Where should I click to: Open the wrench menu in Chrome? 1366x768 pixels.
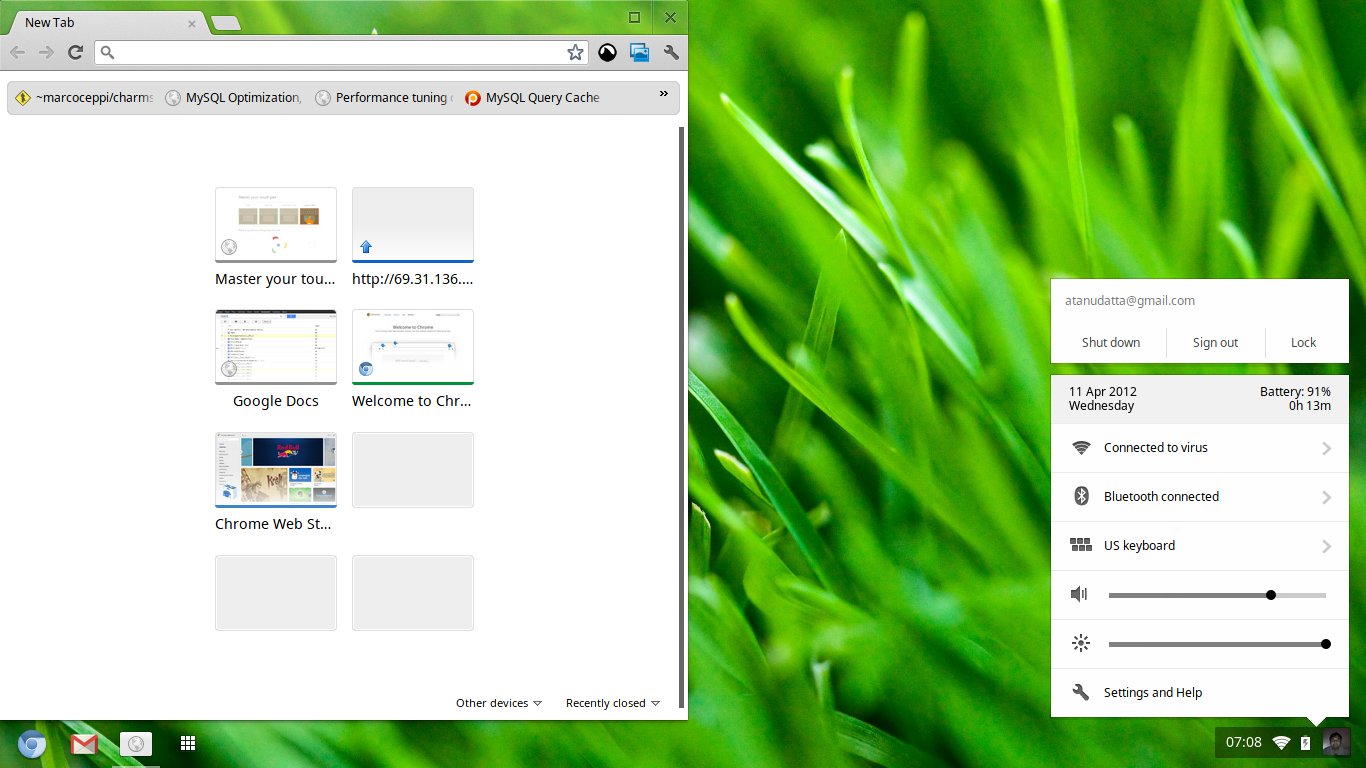(671, 53)
